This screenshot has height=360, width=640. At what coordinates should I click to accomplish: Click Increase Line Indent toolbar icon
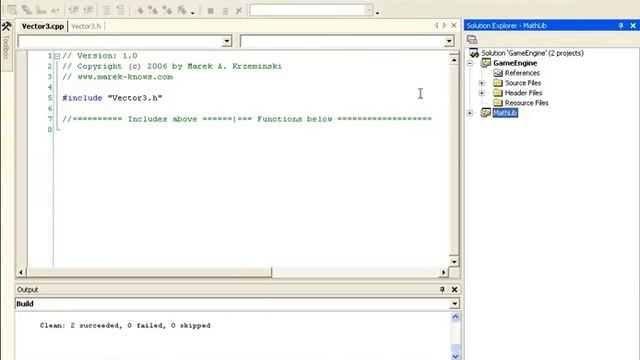(88, 10)
